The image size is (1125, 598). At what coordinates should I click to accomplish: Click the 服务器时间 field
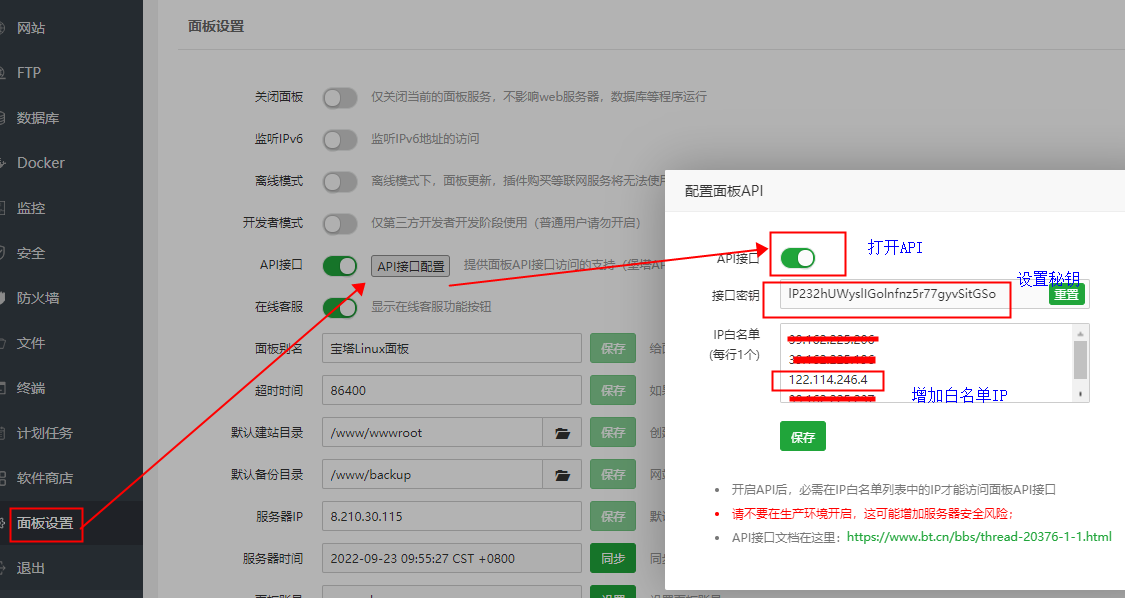[451, 559]
